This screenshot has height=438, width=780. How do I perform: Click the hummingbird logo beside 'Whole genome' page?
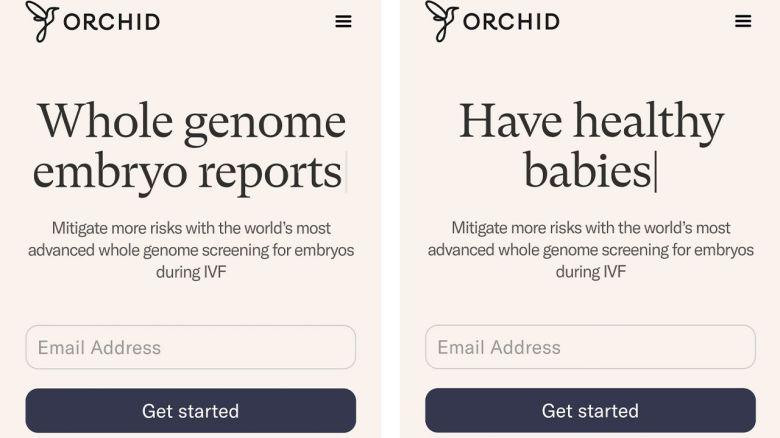coord(42,21)
